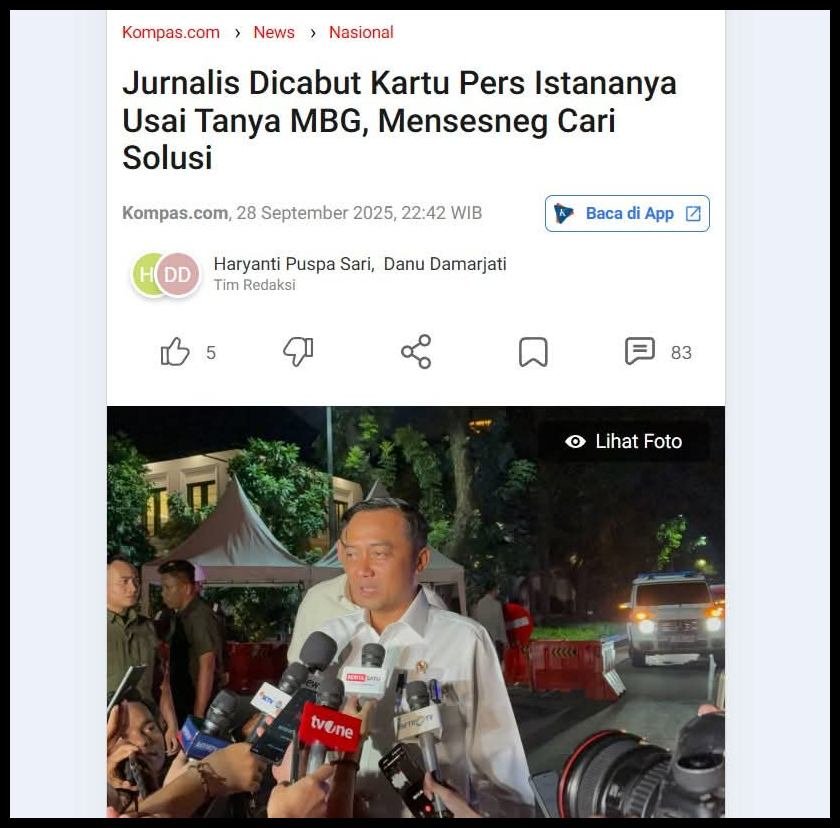Screen dimensions: 840x828
Task: Click the article's main photo
Action: click(x=416, y=611)
